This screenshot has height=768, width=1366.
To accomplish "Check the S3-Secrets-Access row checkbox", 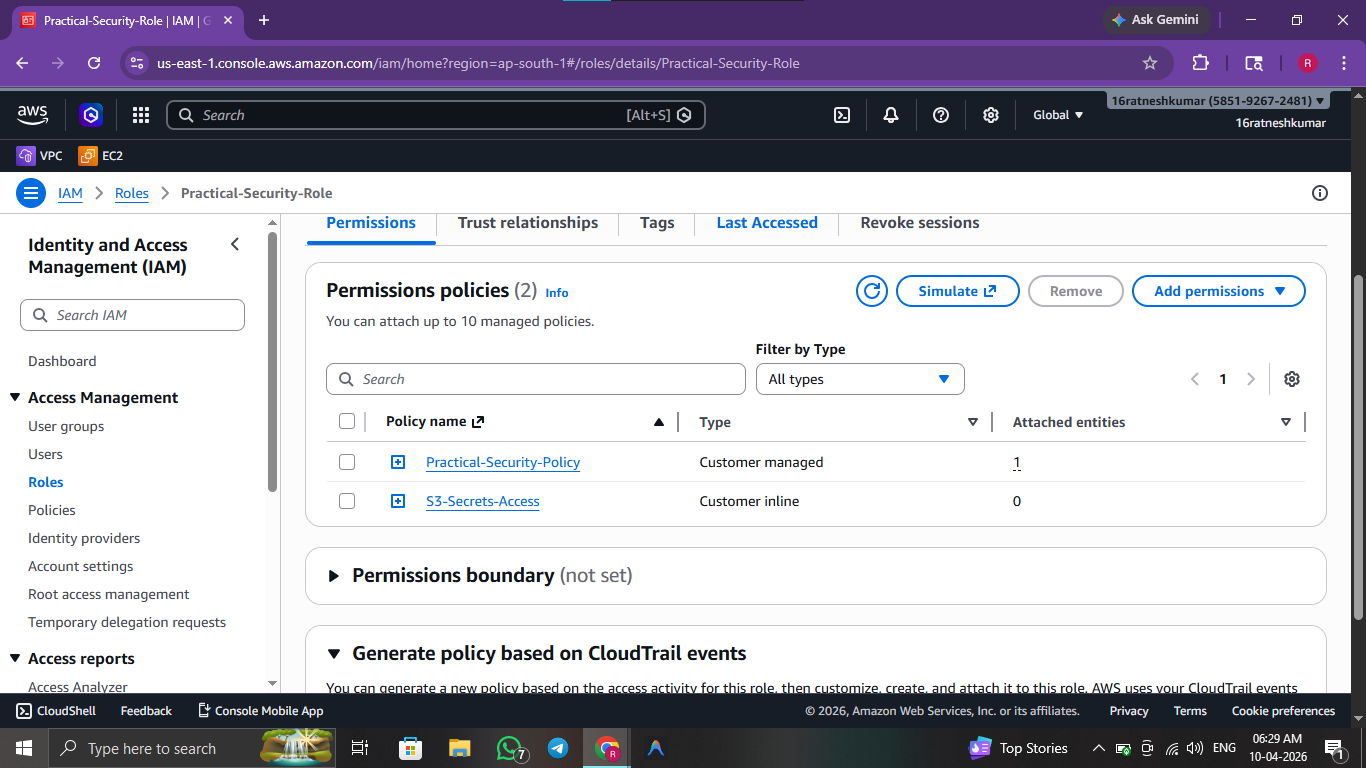I will click(x=347, y=501).
